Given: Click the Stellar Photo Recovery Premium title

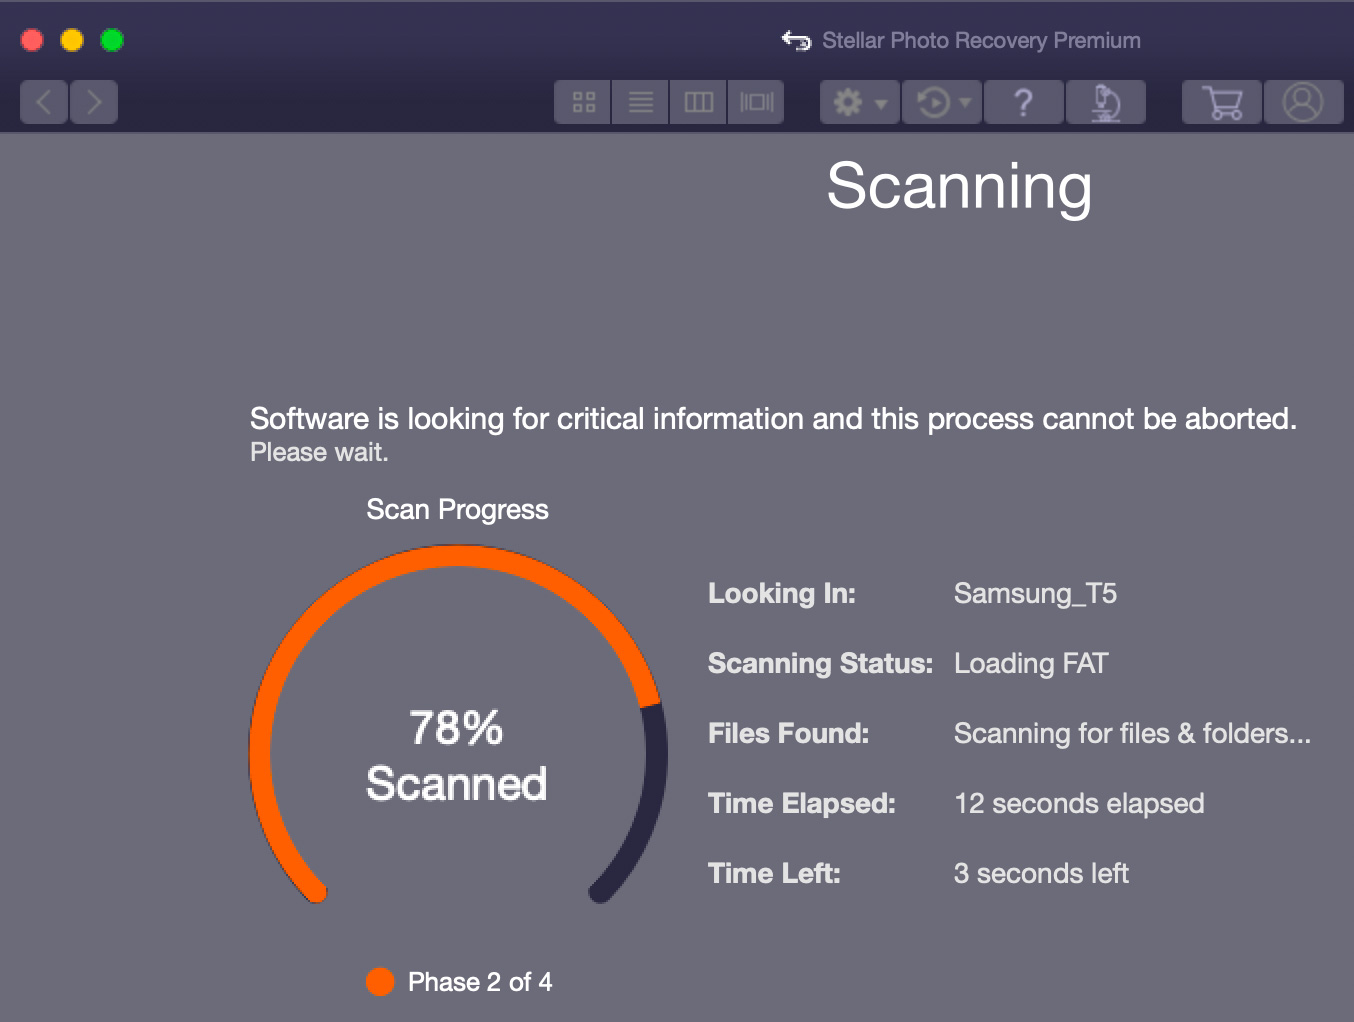Looking at the screenshot, I should point(981,41).
